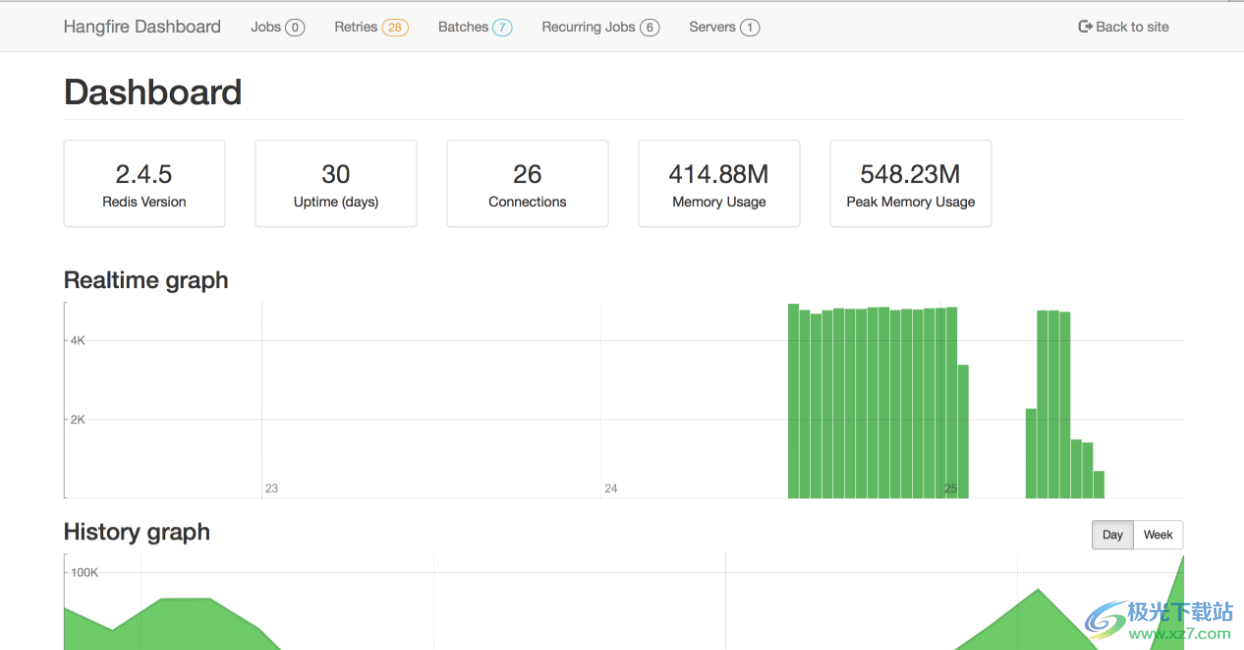
Task: Click the History graph heading
Action: (x=137, y=532)
